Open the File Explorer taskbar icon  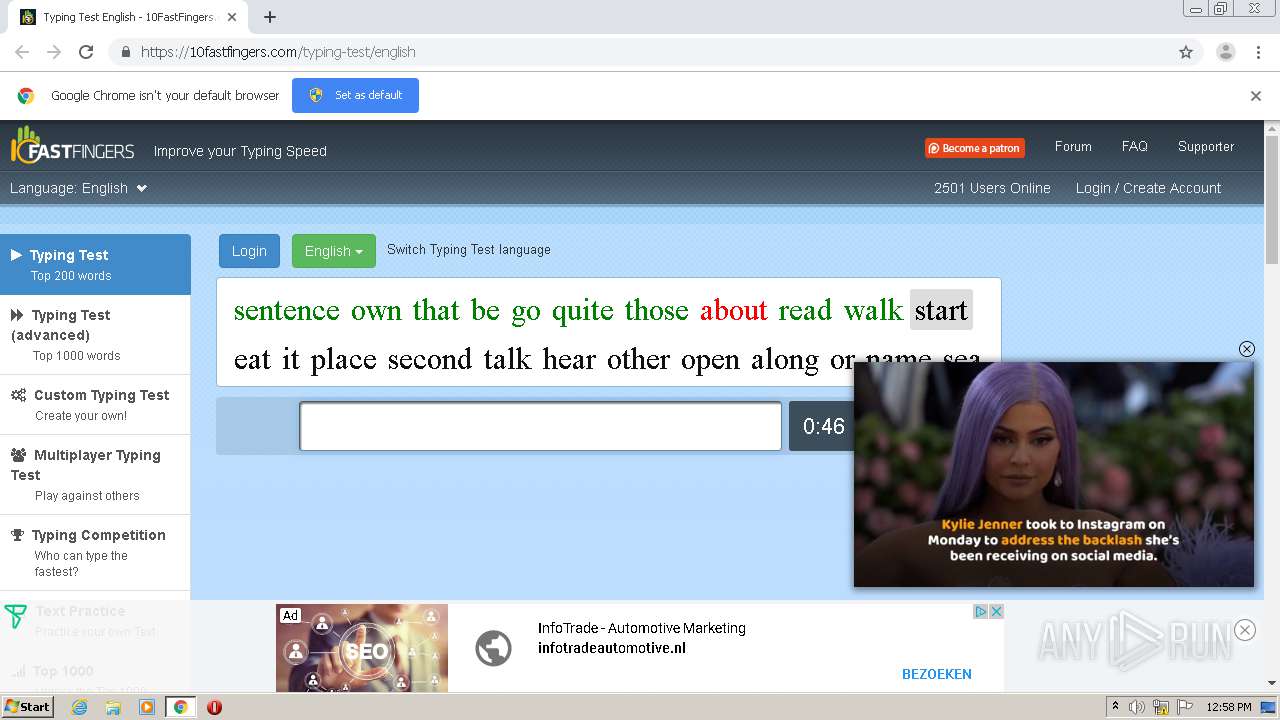pos(113,707)
